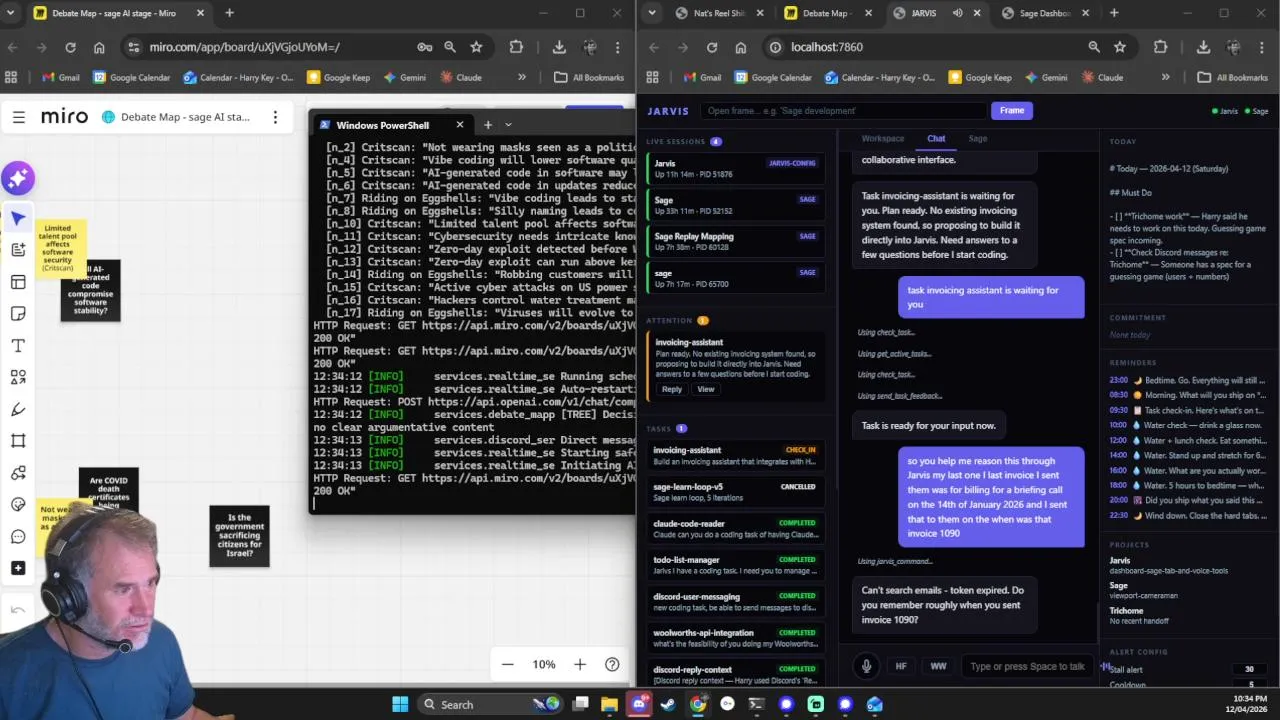Select the Miro sticky note tool

point(18,314)
